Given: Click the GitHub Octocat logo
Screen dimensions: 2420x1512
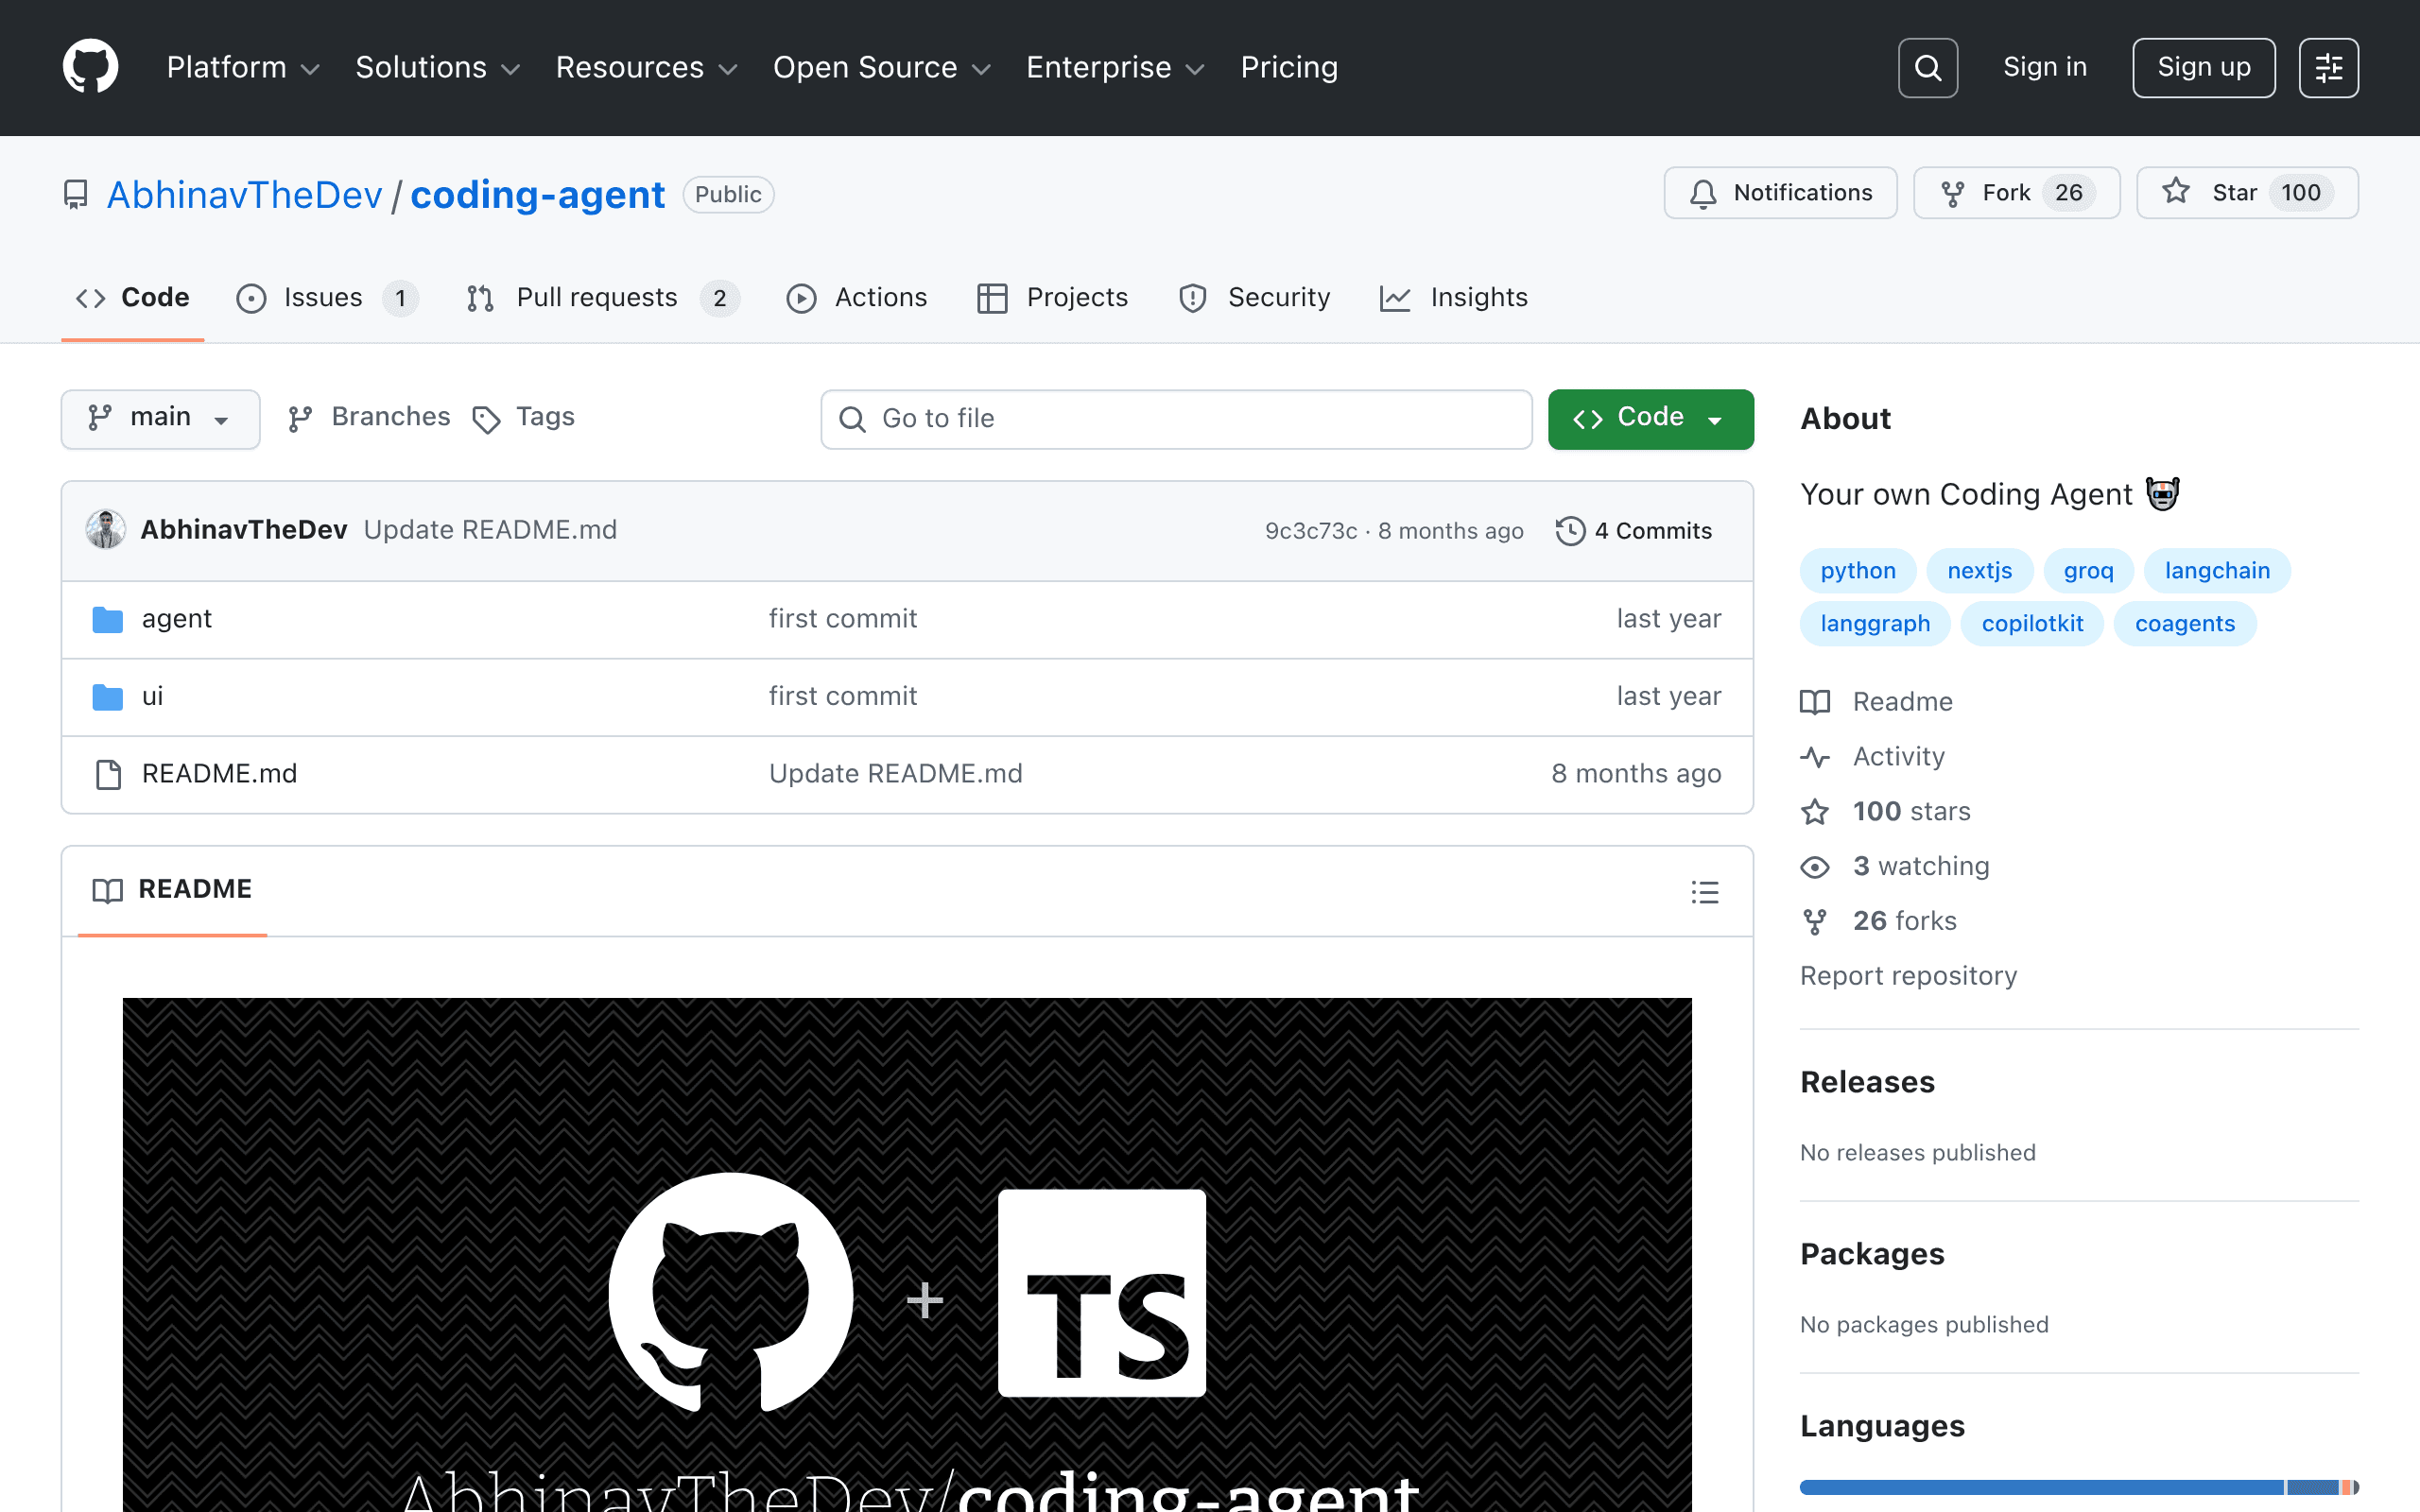Looking at the screenshot, I should click(x=90, y=67).
